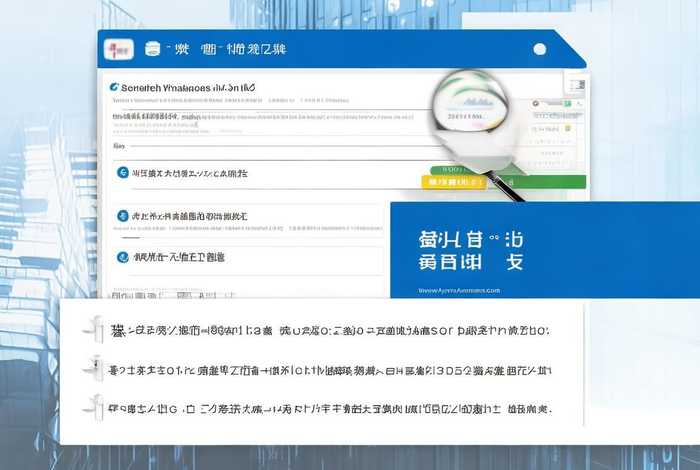Click the small green square in right sidebar

567,104
